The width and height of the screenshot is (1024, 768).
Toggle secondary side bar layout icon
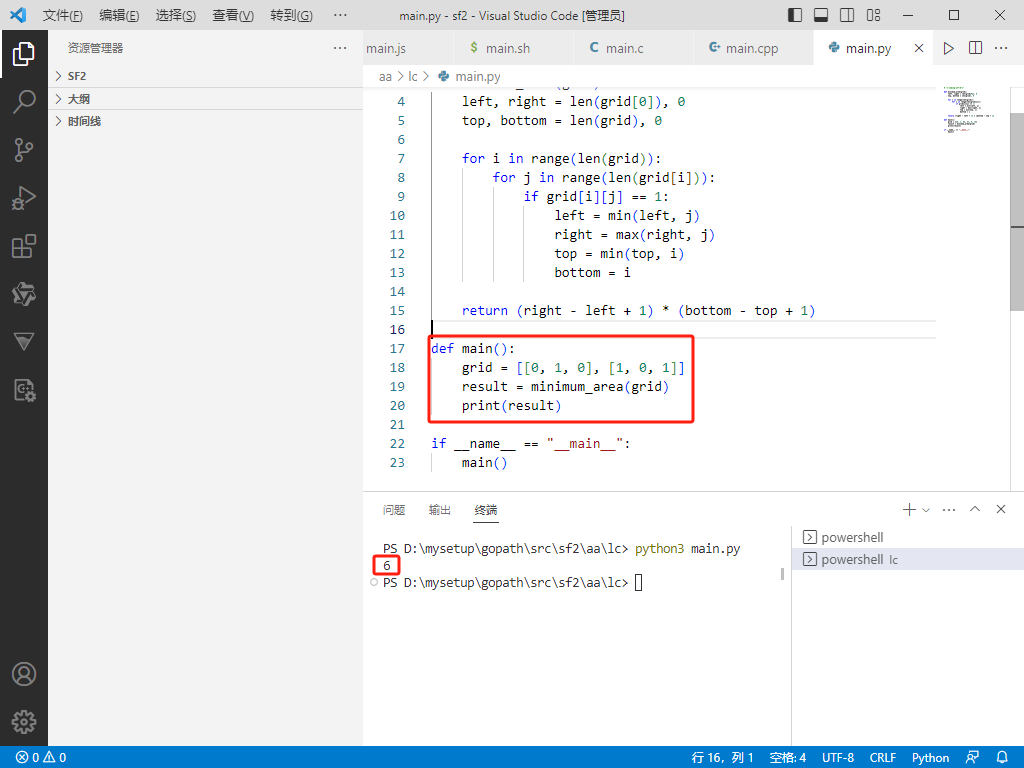[x=847, y=15]
